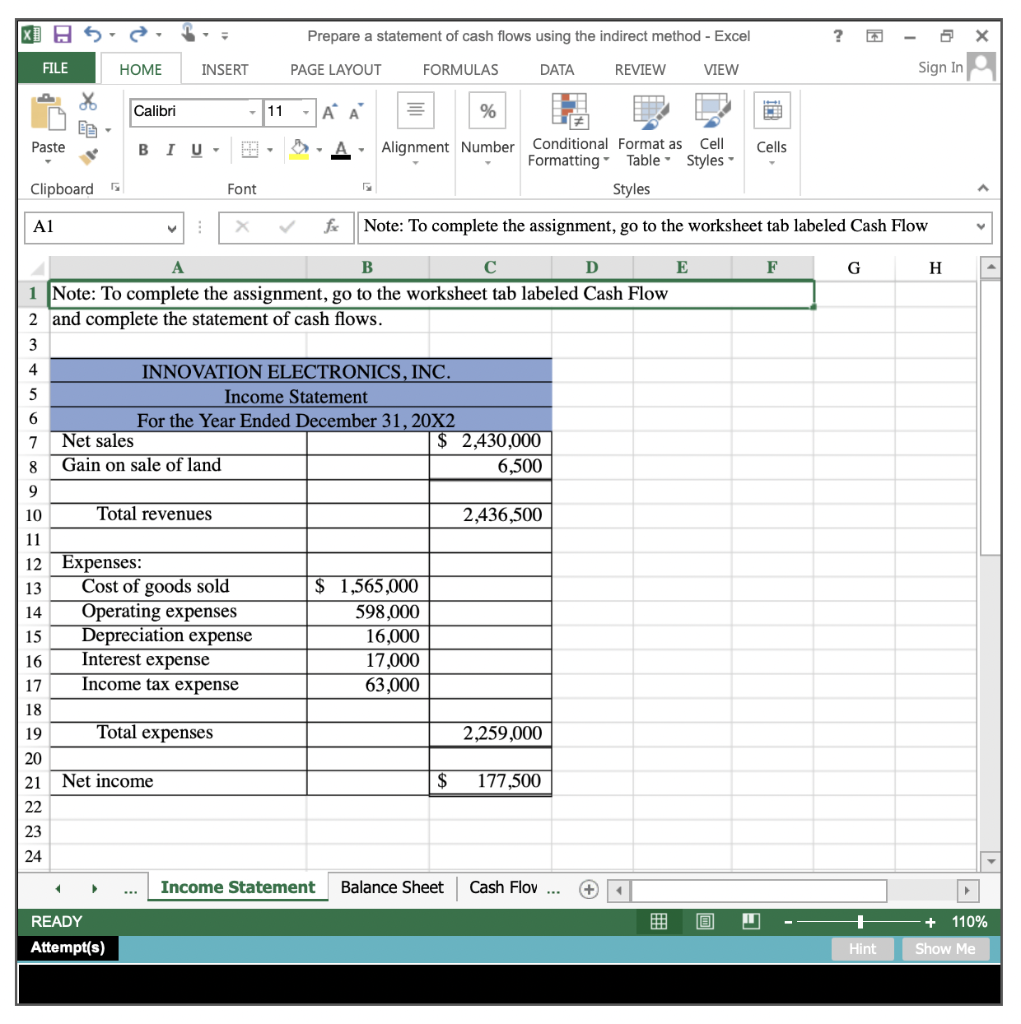Viewport: 1021px width, 1024px height.
Task: Add a new sheet with plus icon
Action: pyautogui.click(x=589, y=889)
